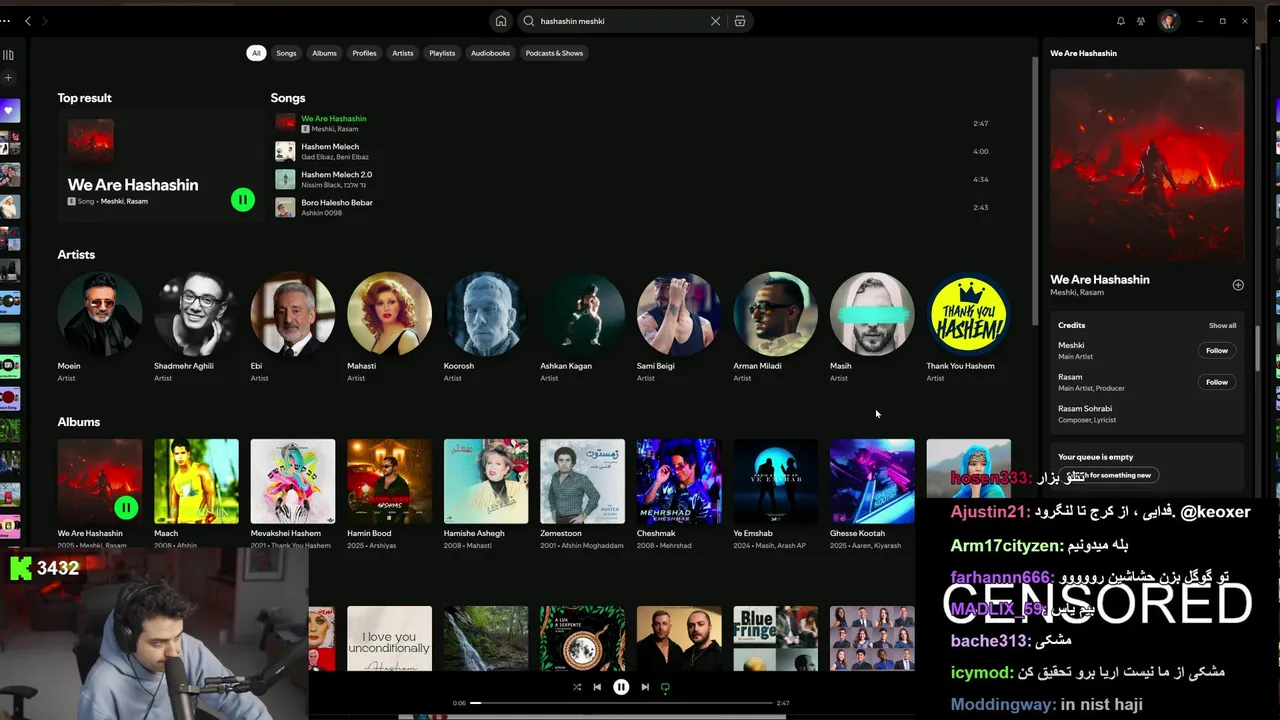The width and height of the screenshot is (1280, 720).
Task: Seek on the song progress bar
Action: click(x=621, y=703)
